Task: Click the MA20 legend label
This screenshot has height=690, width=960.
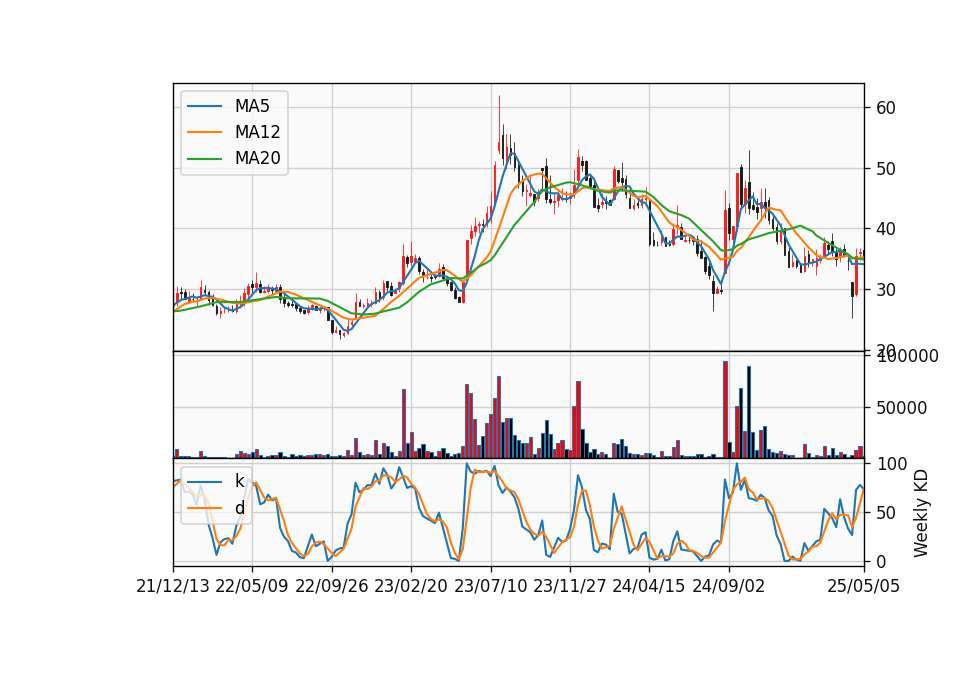Action: pyautogui.click(x=257, y=158)
